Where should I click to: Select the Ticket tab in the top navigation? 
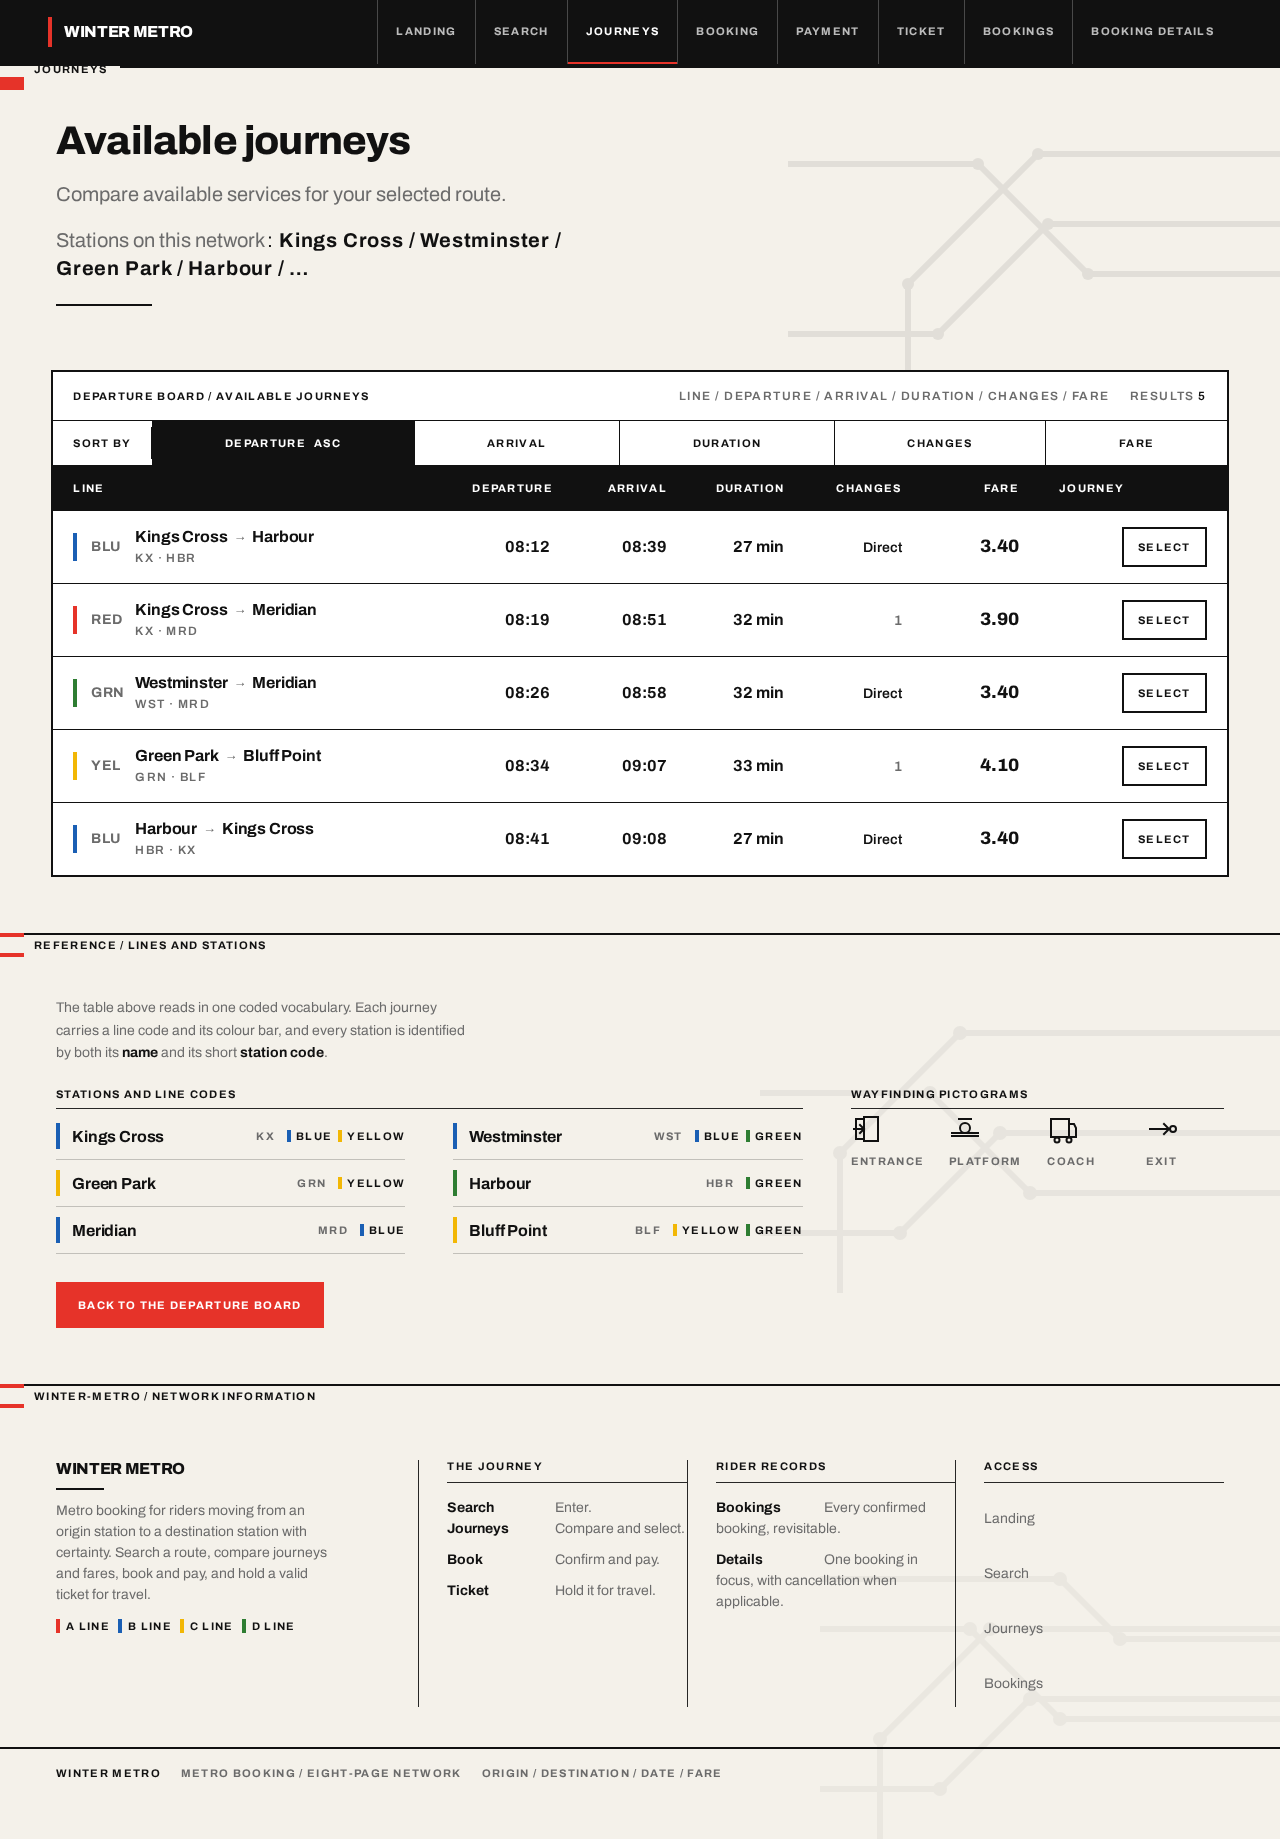[921, 32]
